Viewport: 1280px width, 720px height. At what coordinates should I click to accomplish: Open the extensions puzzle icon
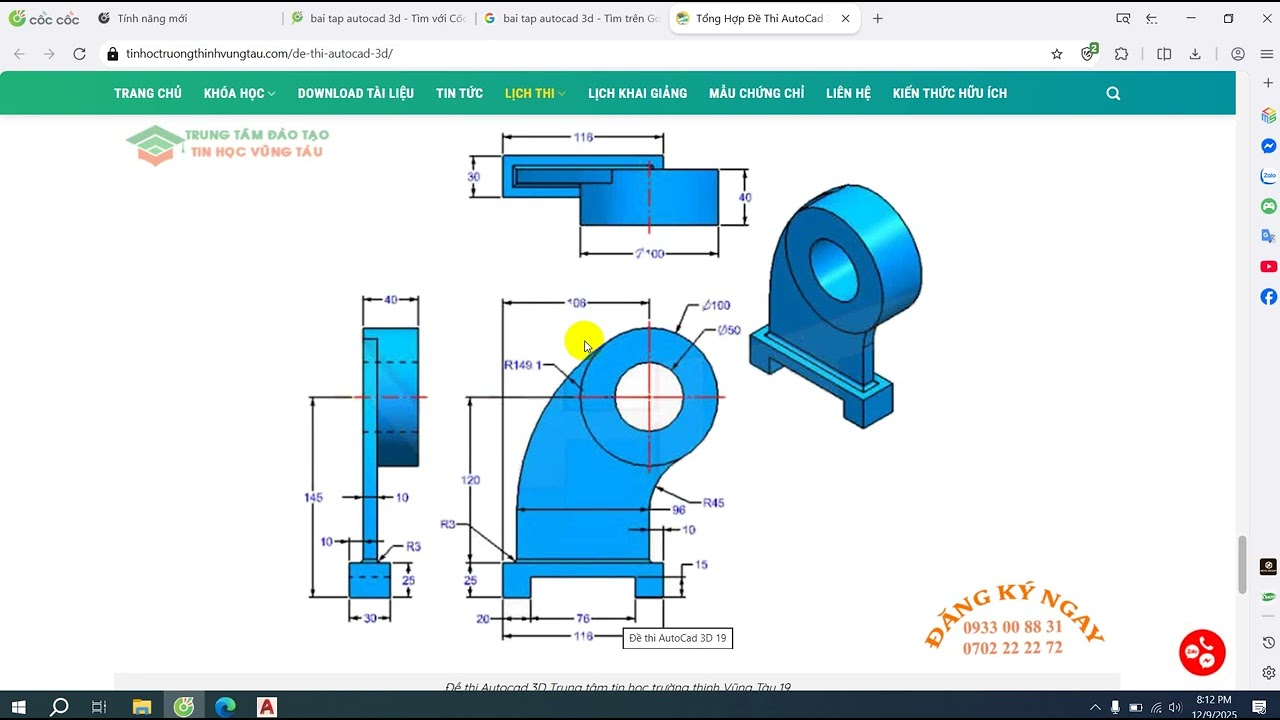tap(1121, 54)
